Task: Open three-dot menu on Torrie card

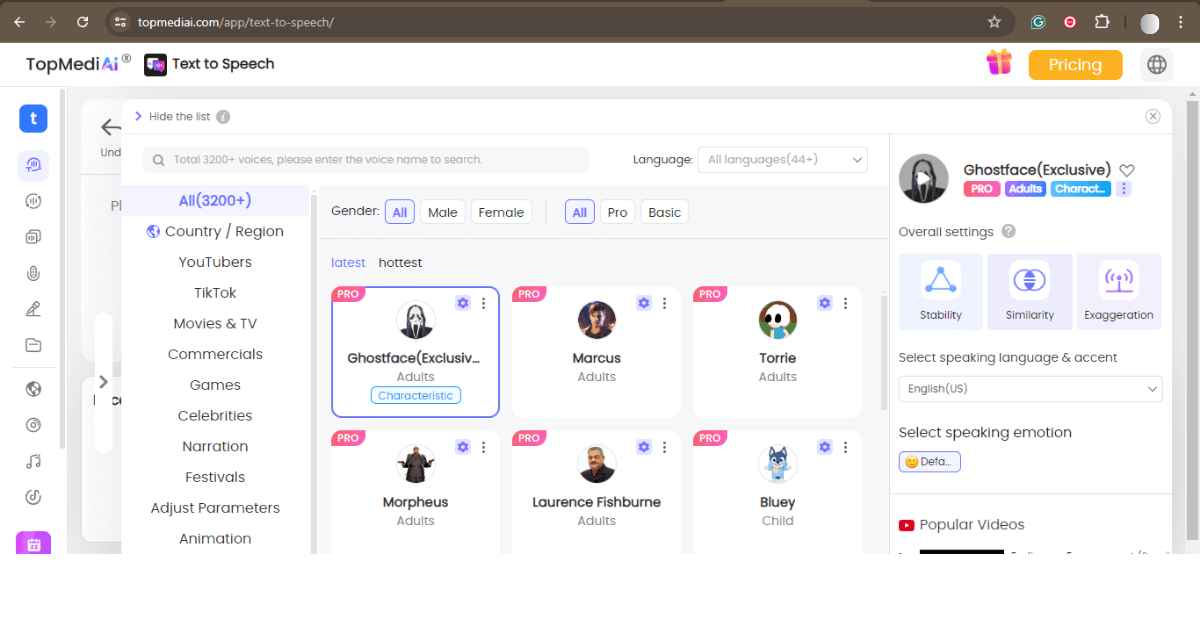Action: coord(845,303)
